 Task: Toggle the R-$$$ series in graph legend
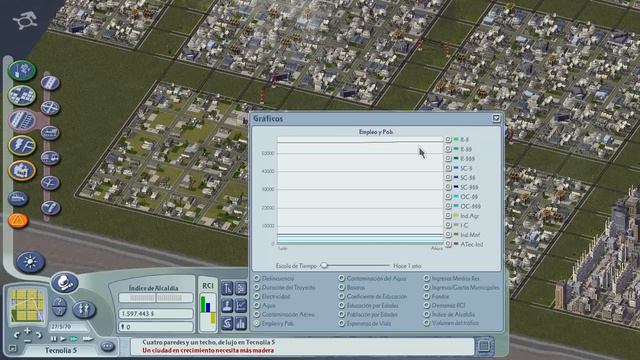click(x=448, y=159)
